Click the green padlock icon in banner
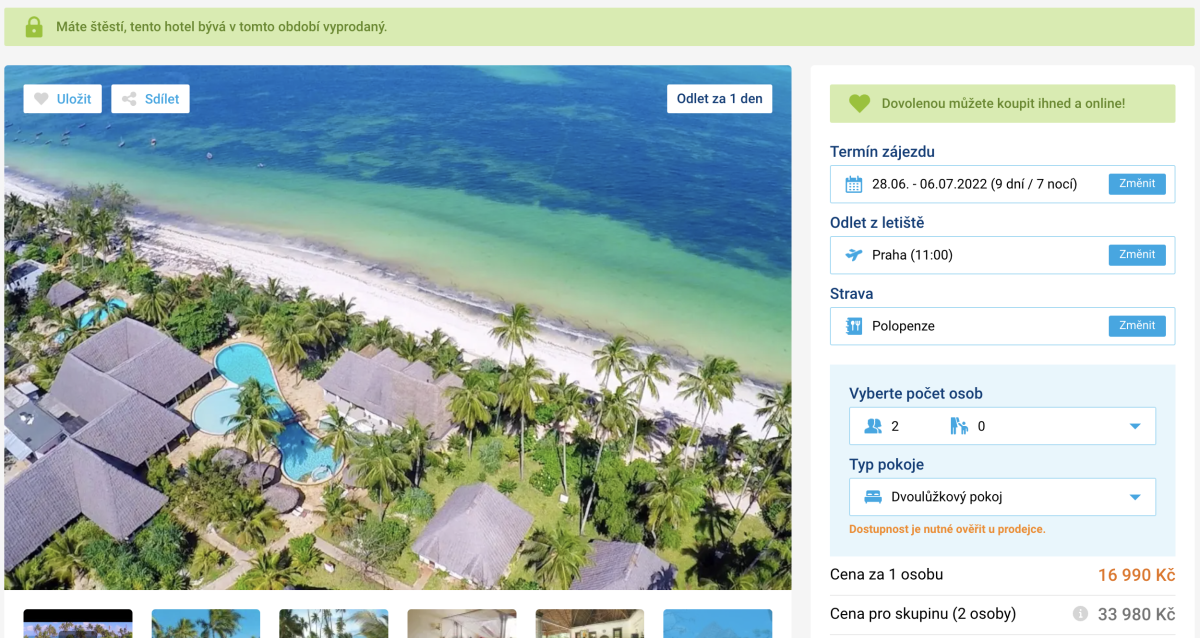 coord(34,27)
